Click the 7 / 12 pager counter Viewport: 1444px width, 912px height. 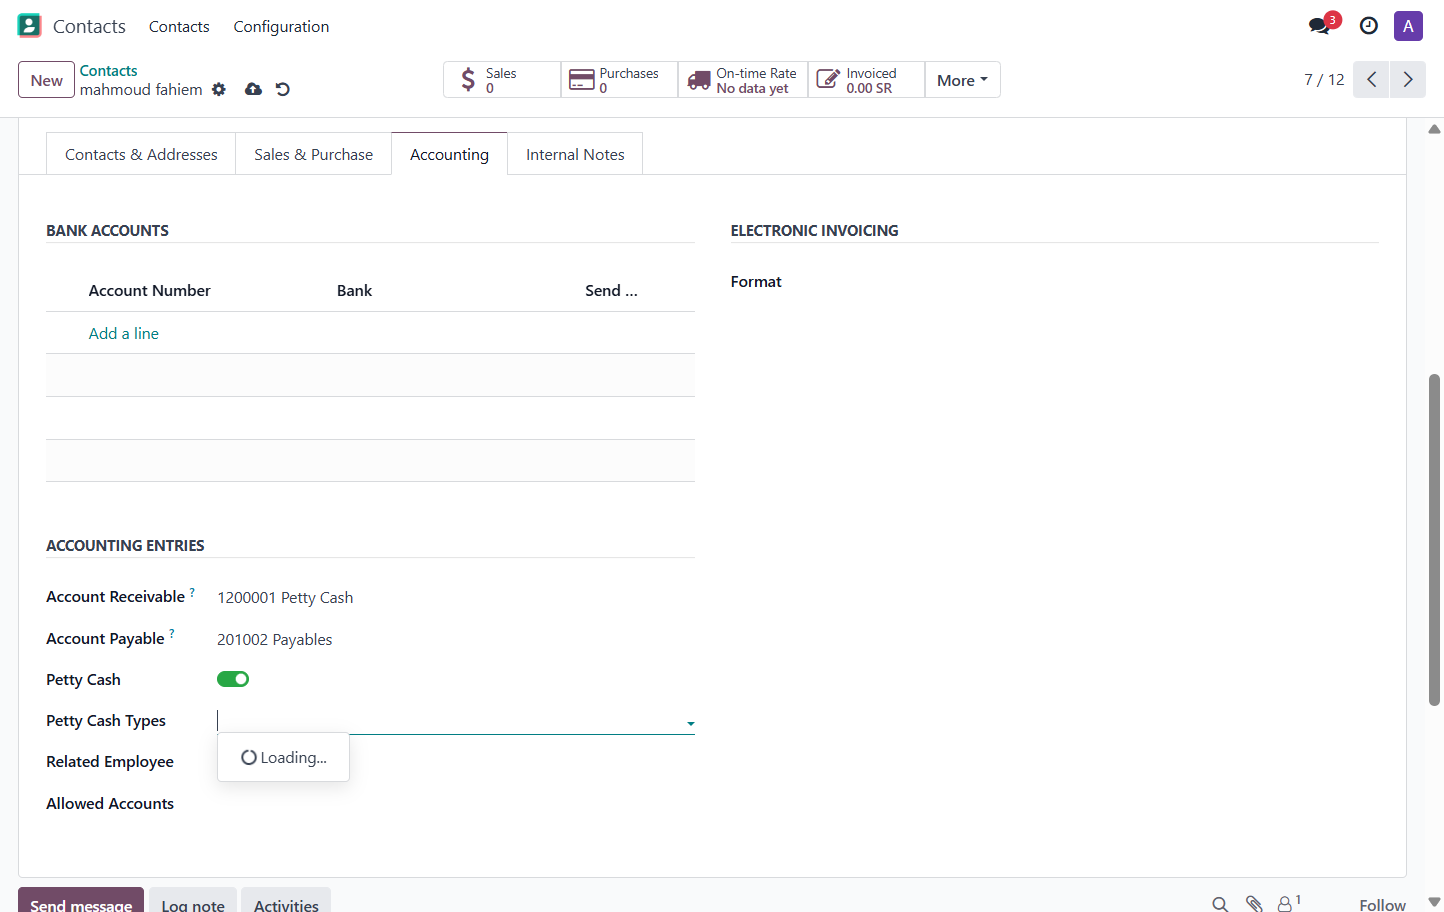click(x=1324, y=80)
